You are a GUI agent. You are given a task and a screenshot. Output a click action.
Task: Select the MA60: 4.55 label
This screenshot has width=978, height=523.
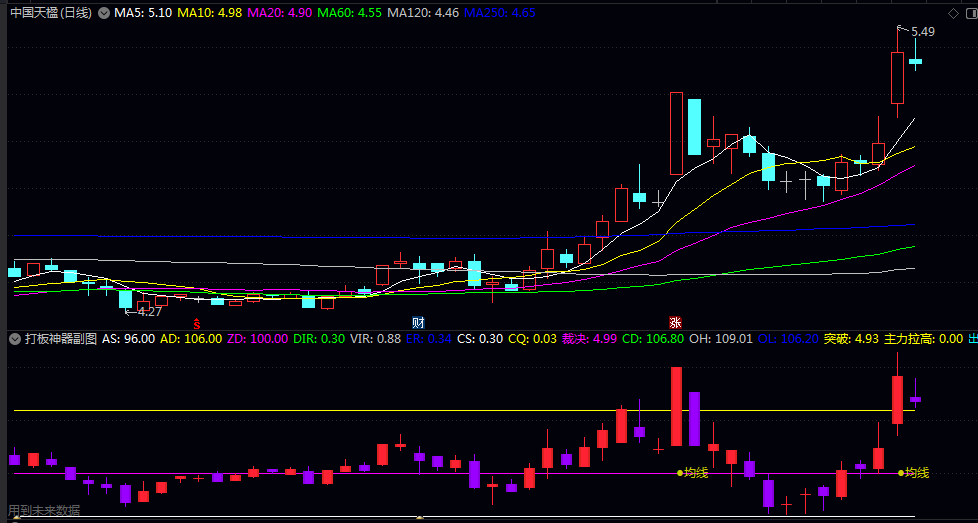click(350, 13)
